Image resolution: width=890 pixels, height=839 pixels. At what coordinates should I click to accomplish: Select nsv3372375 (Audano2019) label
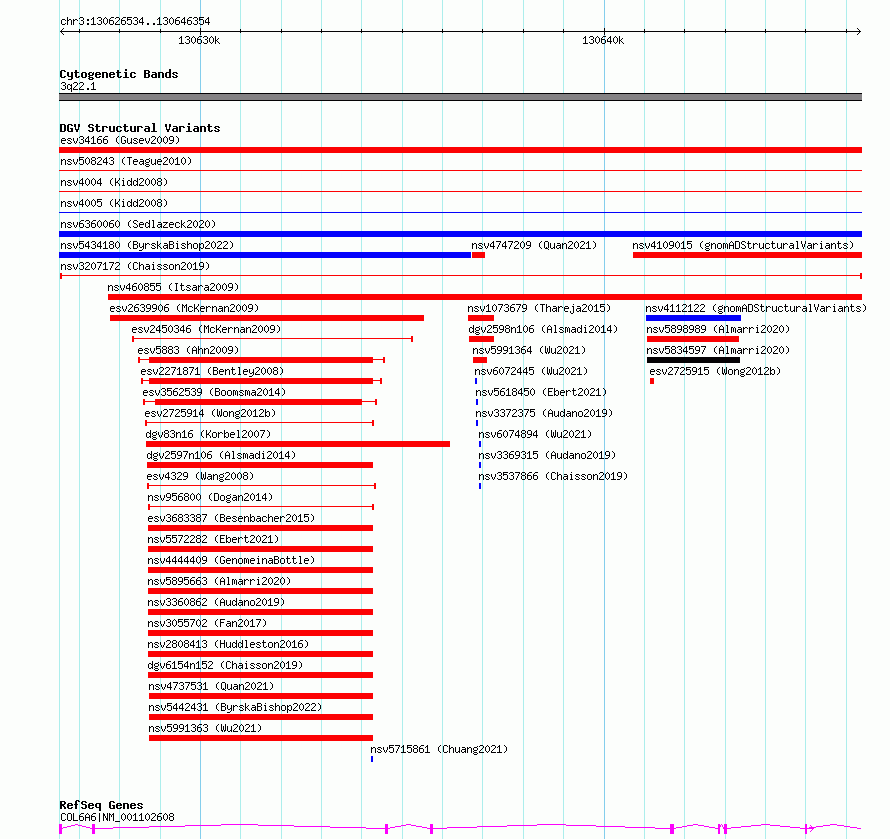tap(544, 413)
